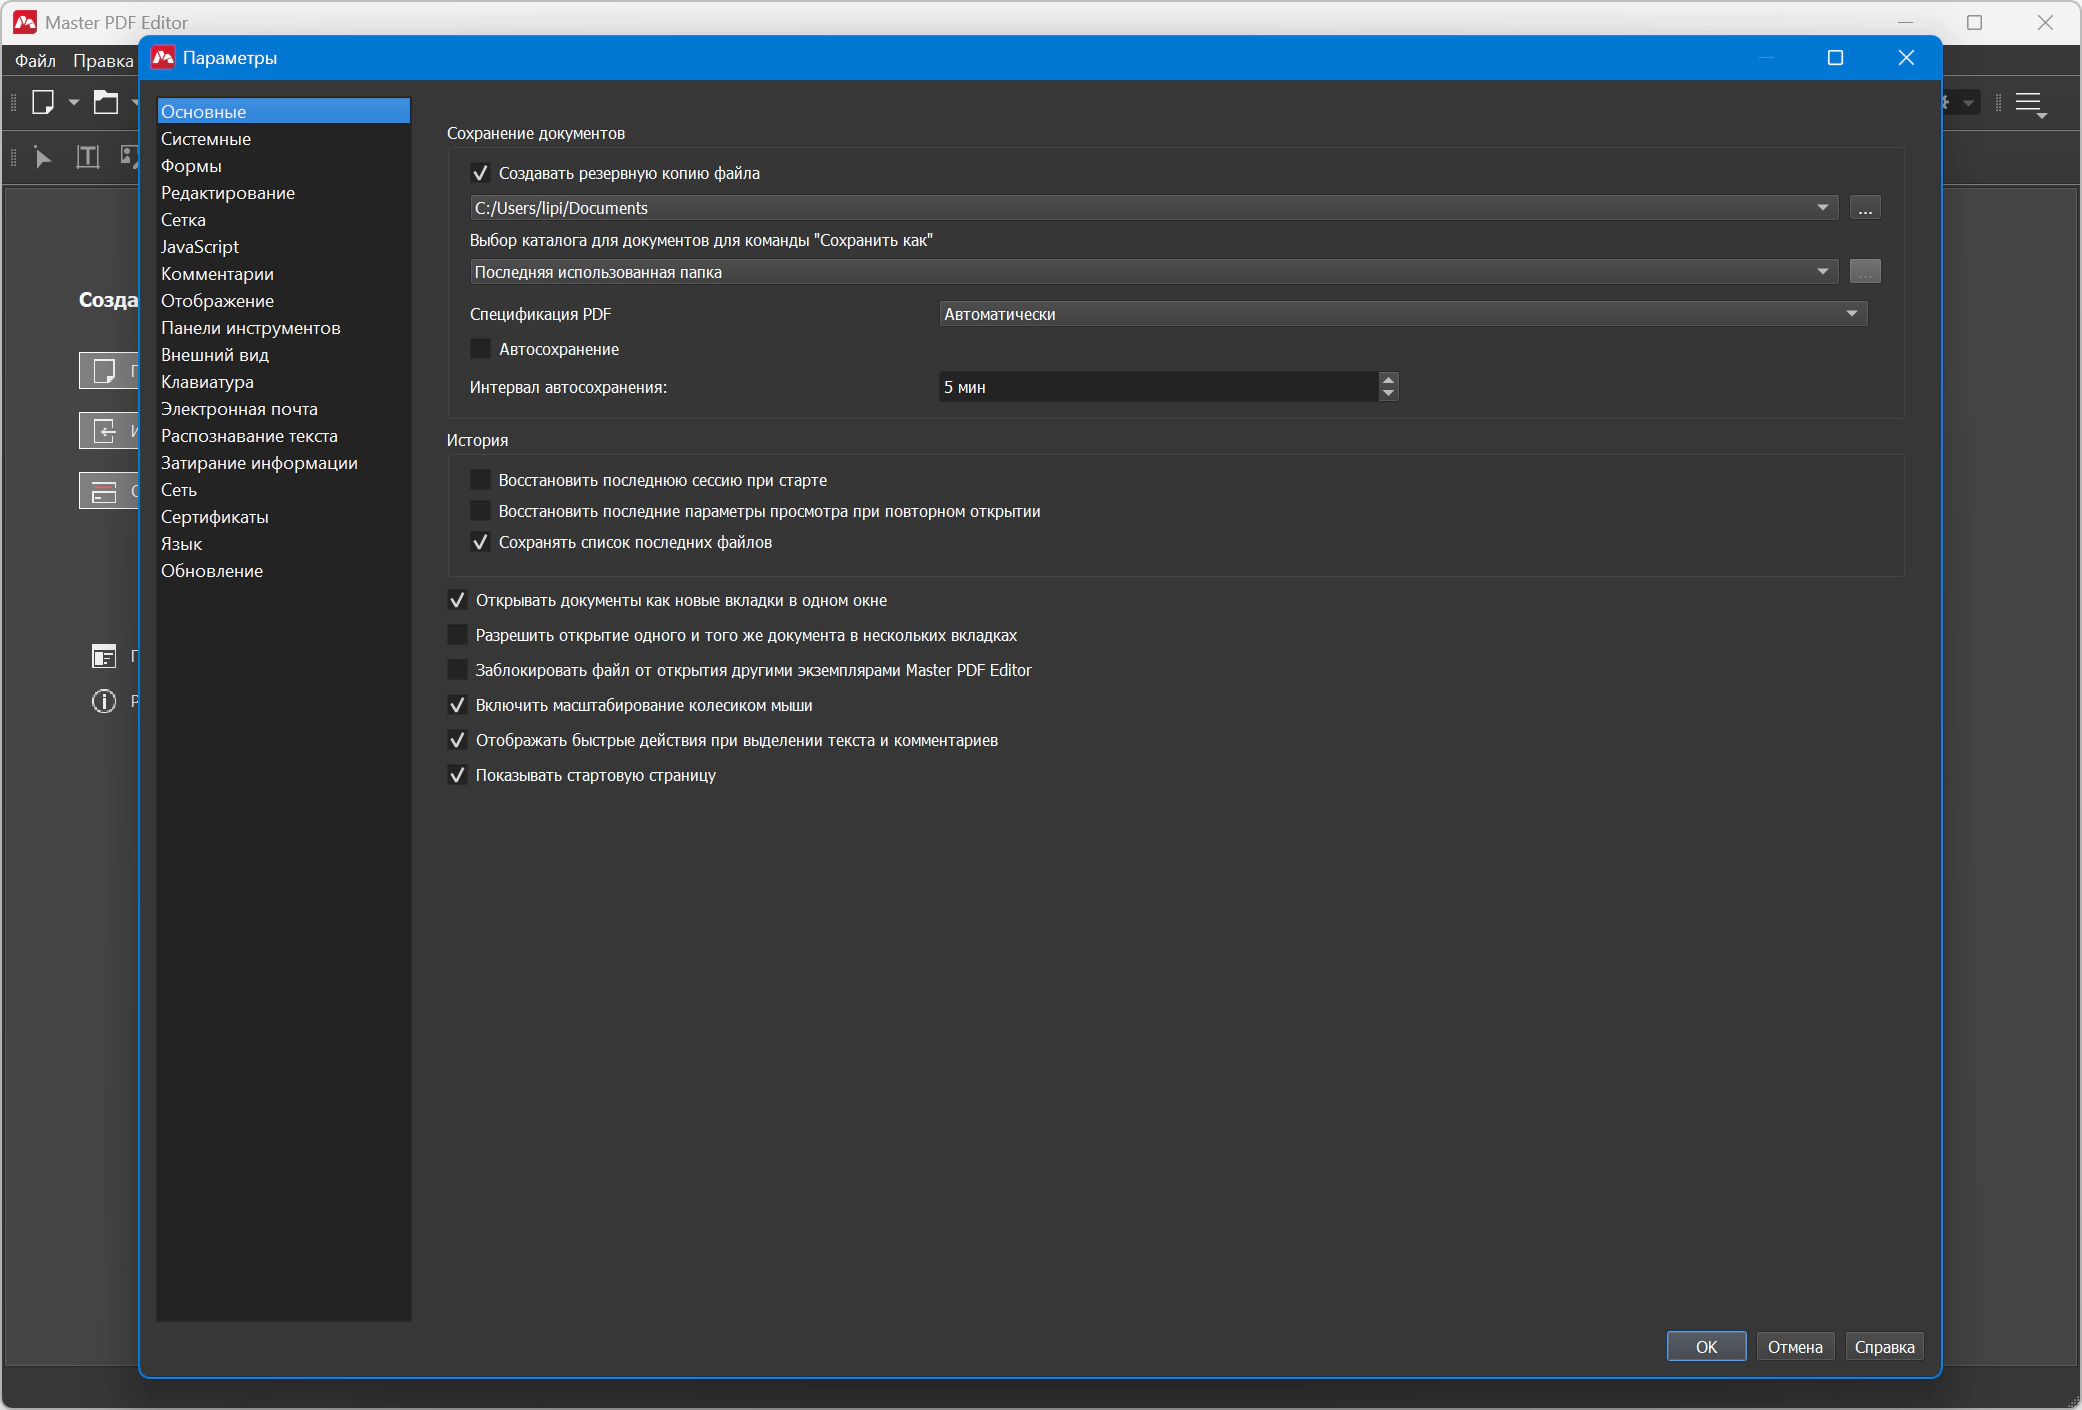Viewport: 2082px width, 1410px height.
Task: Toggle Восстановить последнюю сессию при старте
Action: pyautogui.click(x=481, y=480)
